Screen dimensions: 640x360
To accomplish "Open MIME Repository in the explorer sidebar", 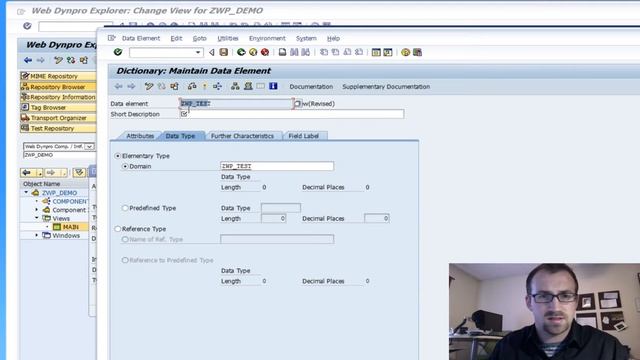I will [x=58, y=76].
